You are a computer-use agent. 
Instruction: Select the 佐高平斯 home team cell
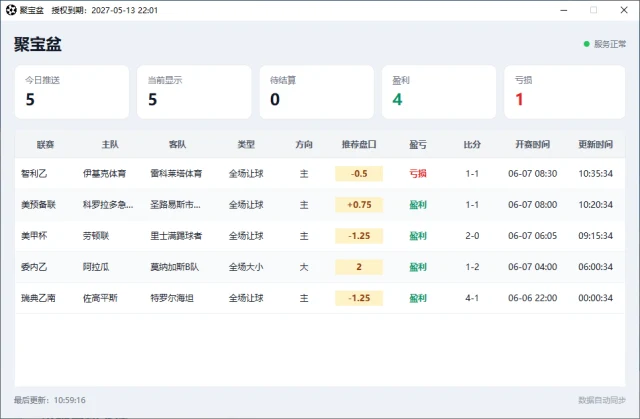[x=100, y=298]
